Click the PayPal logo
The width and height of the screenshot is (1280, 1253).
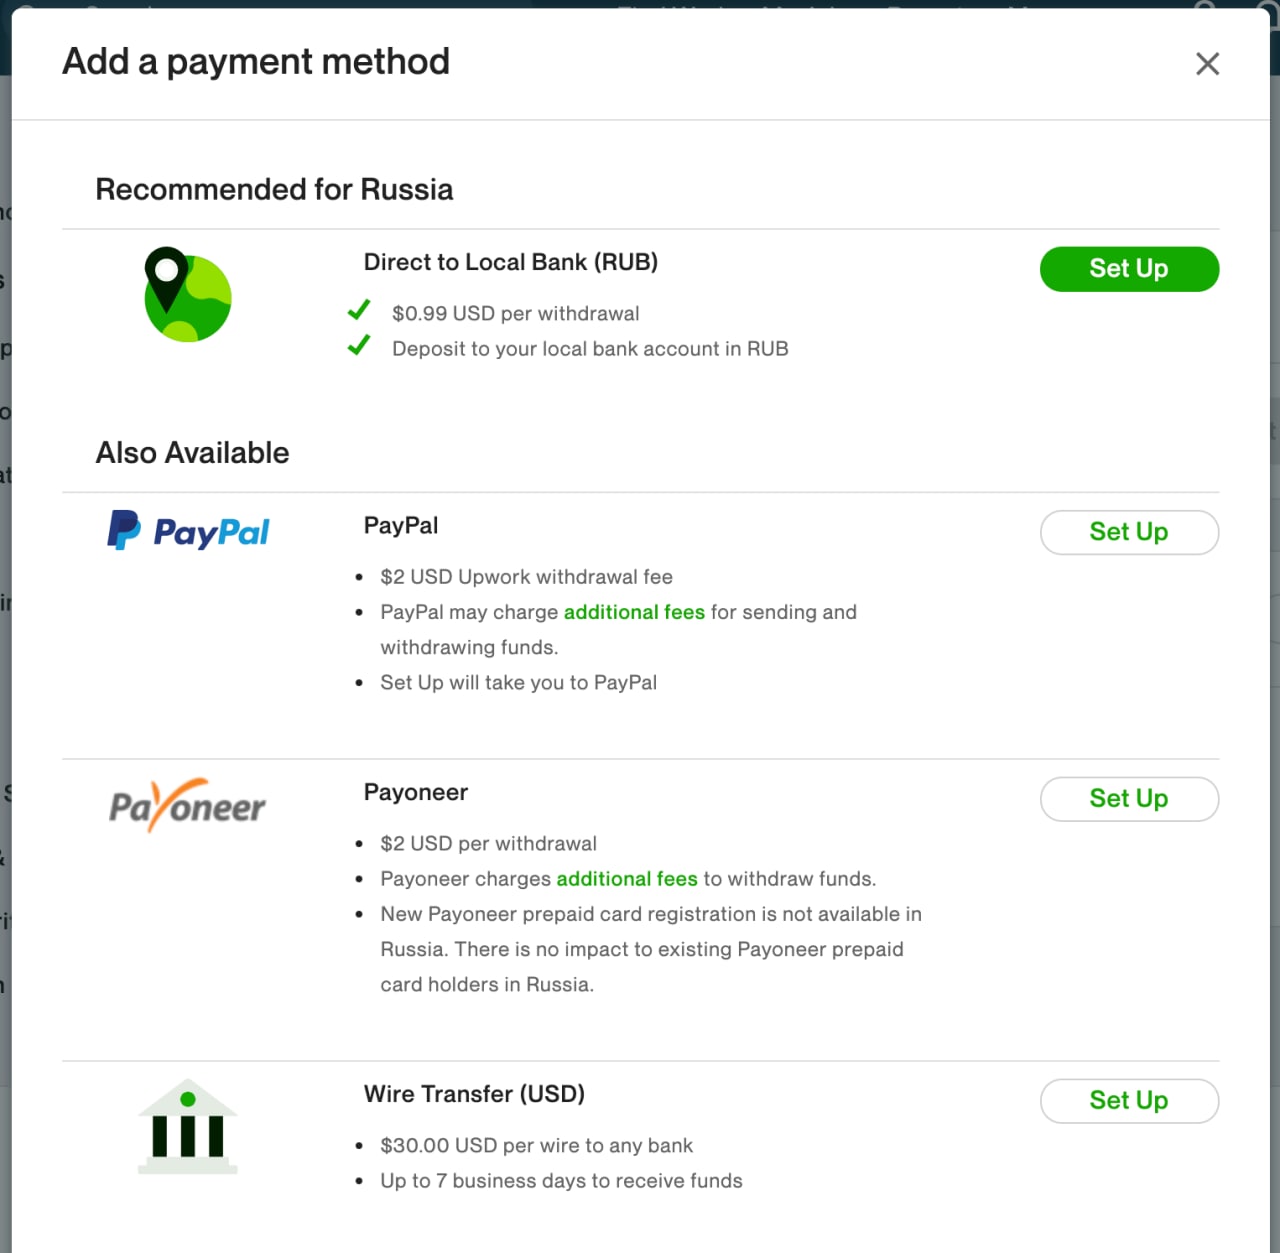(x=188, y=531)
